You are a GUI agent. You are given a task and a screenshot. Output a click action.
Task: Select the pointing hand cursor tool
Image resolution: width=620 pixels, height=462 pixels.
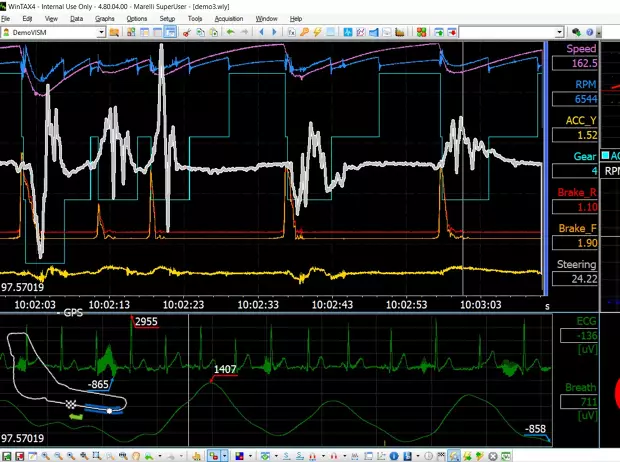(x=197, y=456)
